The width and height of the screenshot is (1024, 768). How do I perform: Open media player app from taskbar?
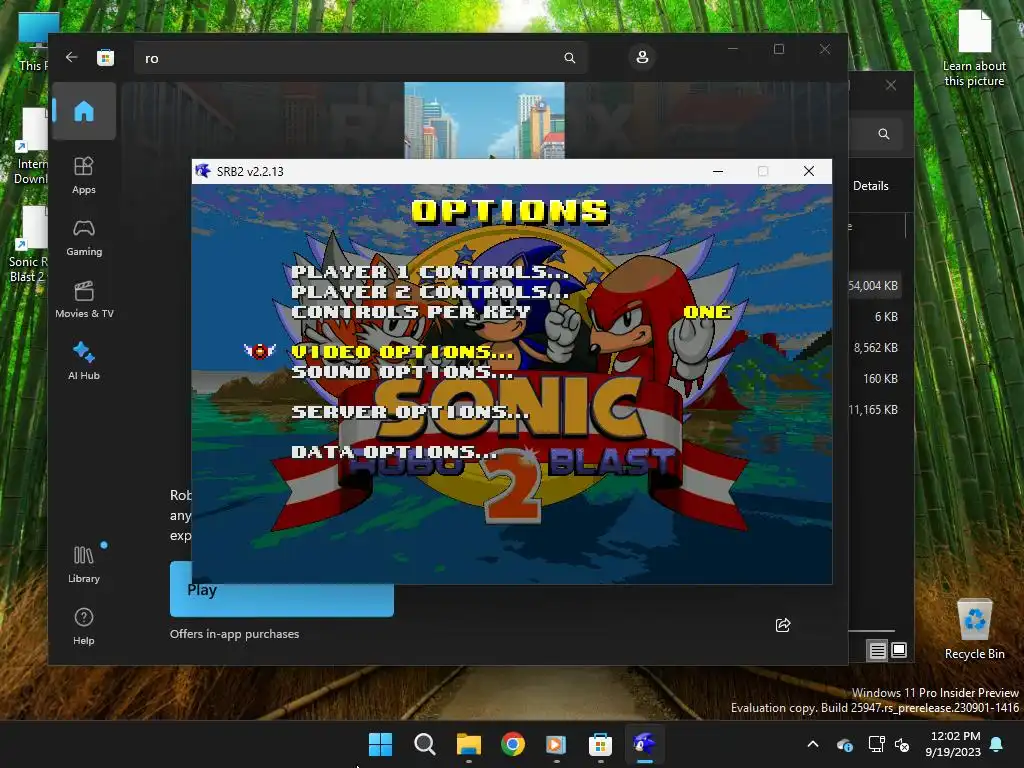[x=556, y=744]
